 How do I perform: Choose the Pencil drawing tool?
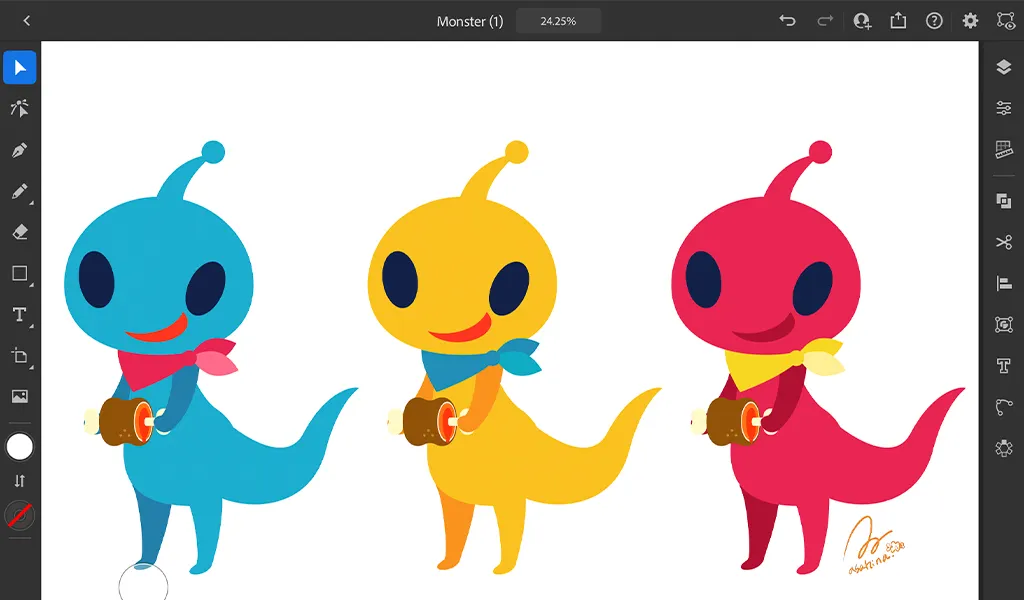tap(20, 191)
